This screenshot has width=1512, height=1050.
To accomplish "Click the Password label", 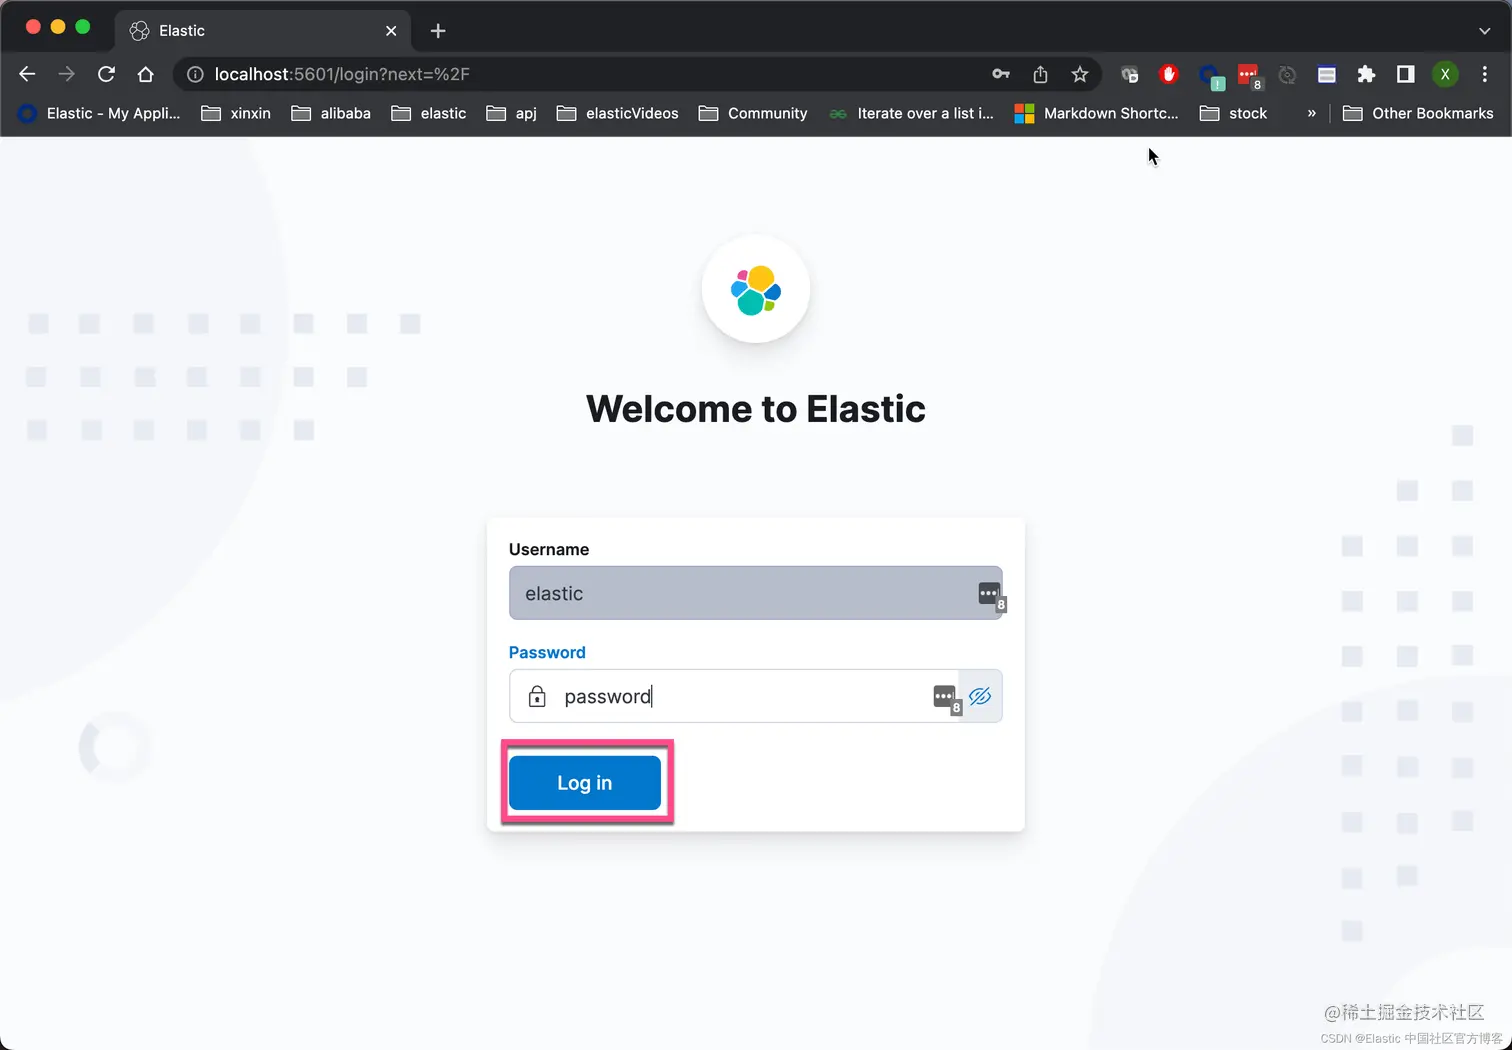I will pos(547,652).
